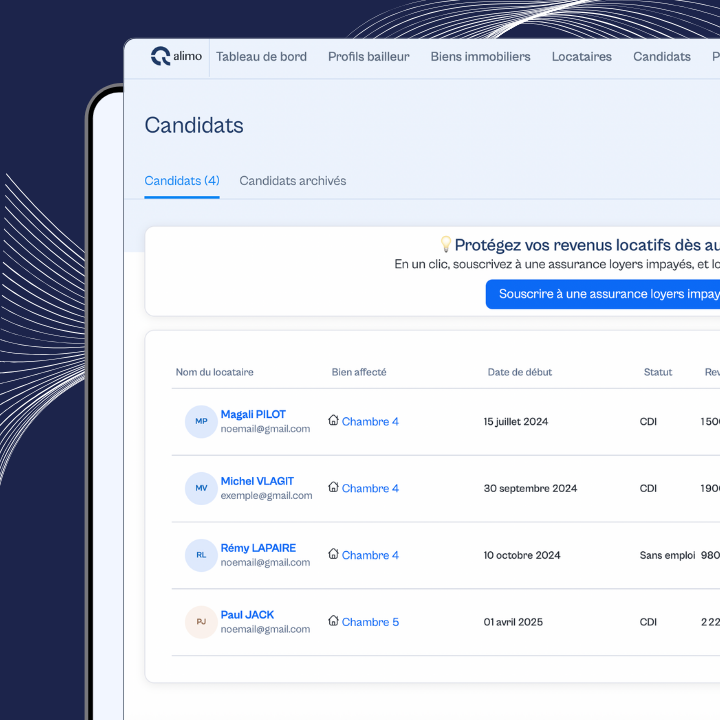Switch to the Candidats archivés tab
The width and height of the screenshot is (720, 720).
coord(293,181)
